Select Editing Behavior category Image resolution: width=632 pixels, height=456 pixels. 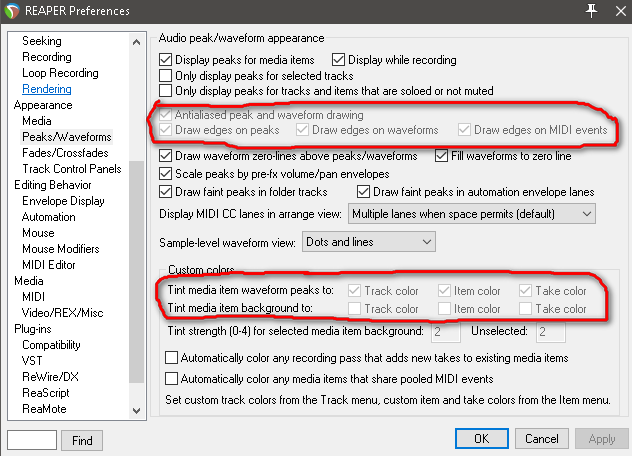tap(53, 185)
